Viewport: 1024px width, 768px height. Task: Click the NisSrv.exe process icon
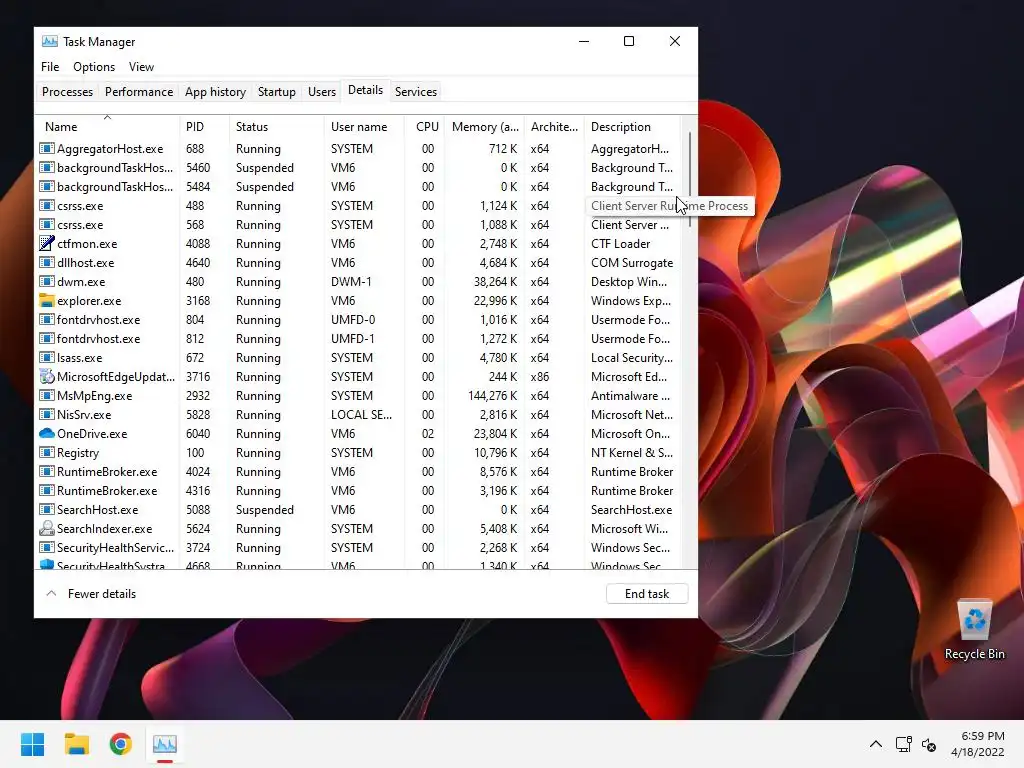click(x=46, y=415)
